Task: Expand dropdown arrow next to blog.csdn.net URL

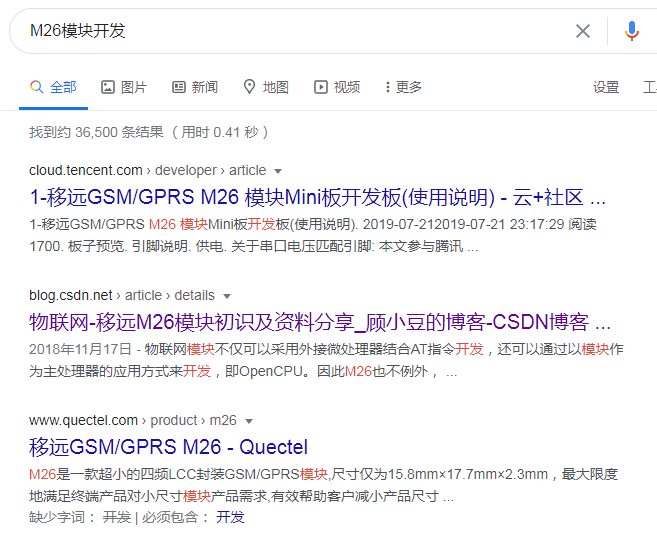Action: (x=227, y=296)
